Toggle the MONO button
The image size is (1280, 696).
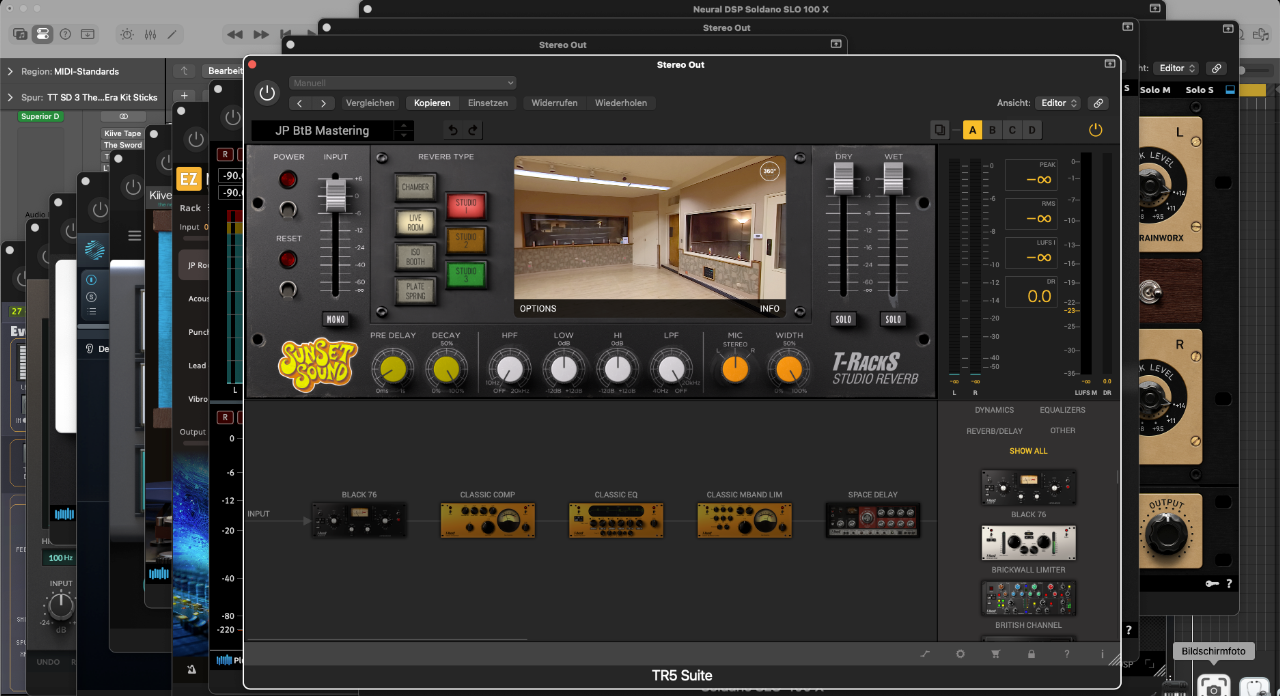[335, 320]
